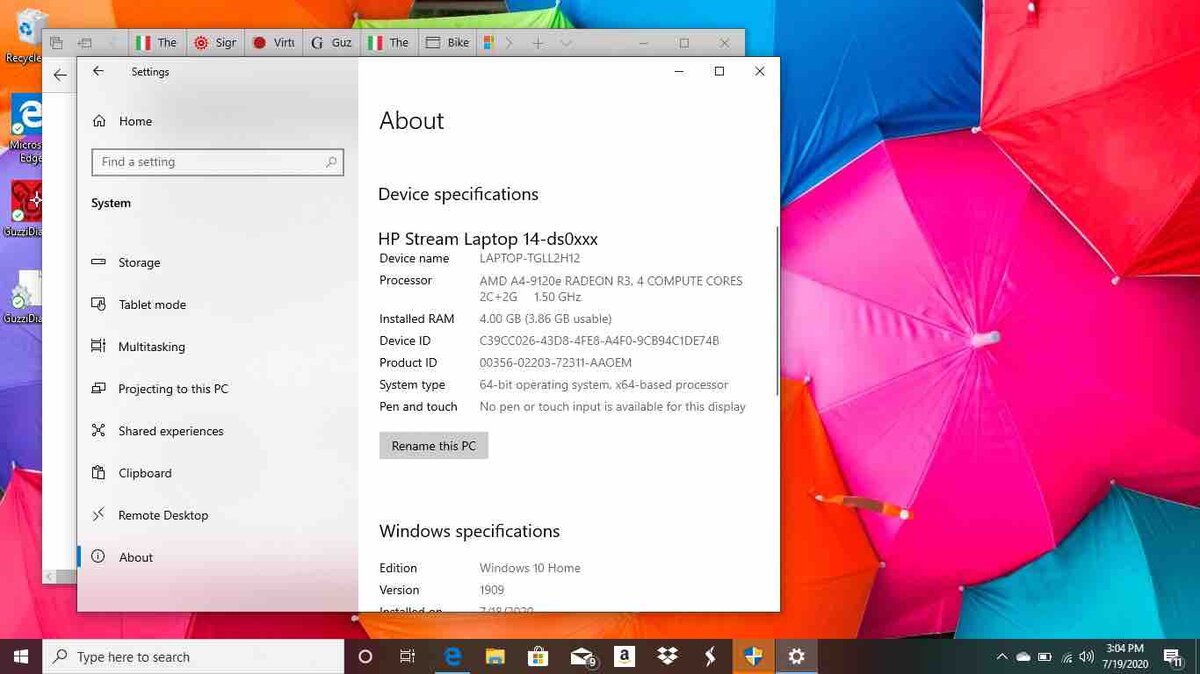Expand Edge tab preview dropdown chevron
Screen dimensions: 1200x674
[566, 43]
